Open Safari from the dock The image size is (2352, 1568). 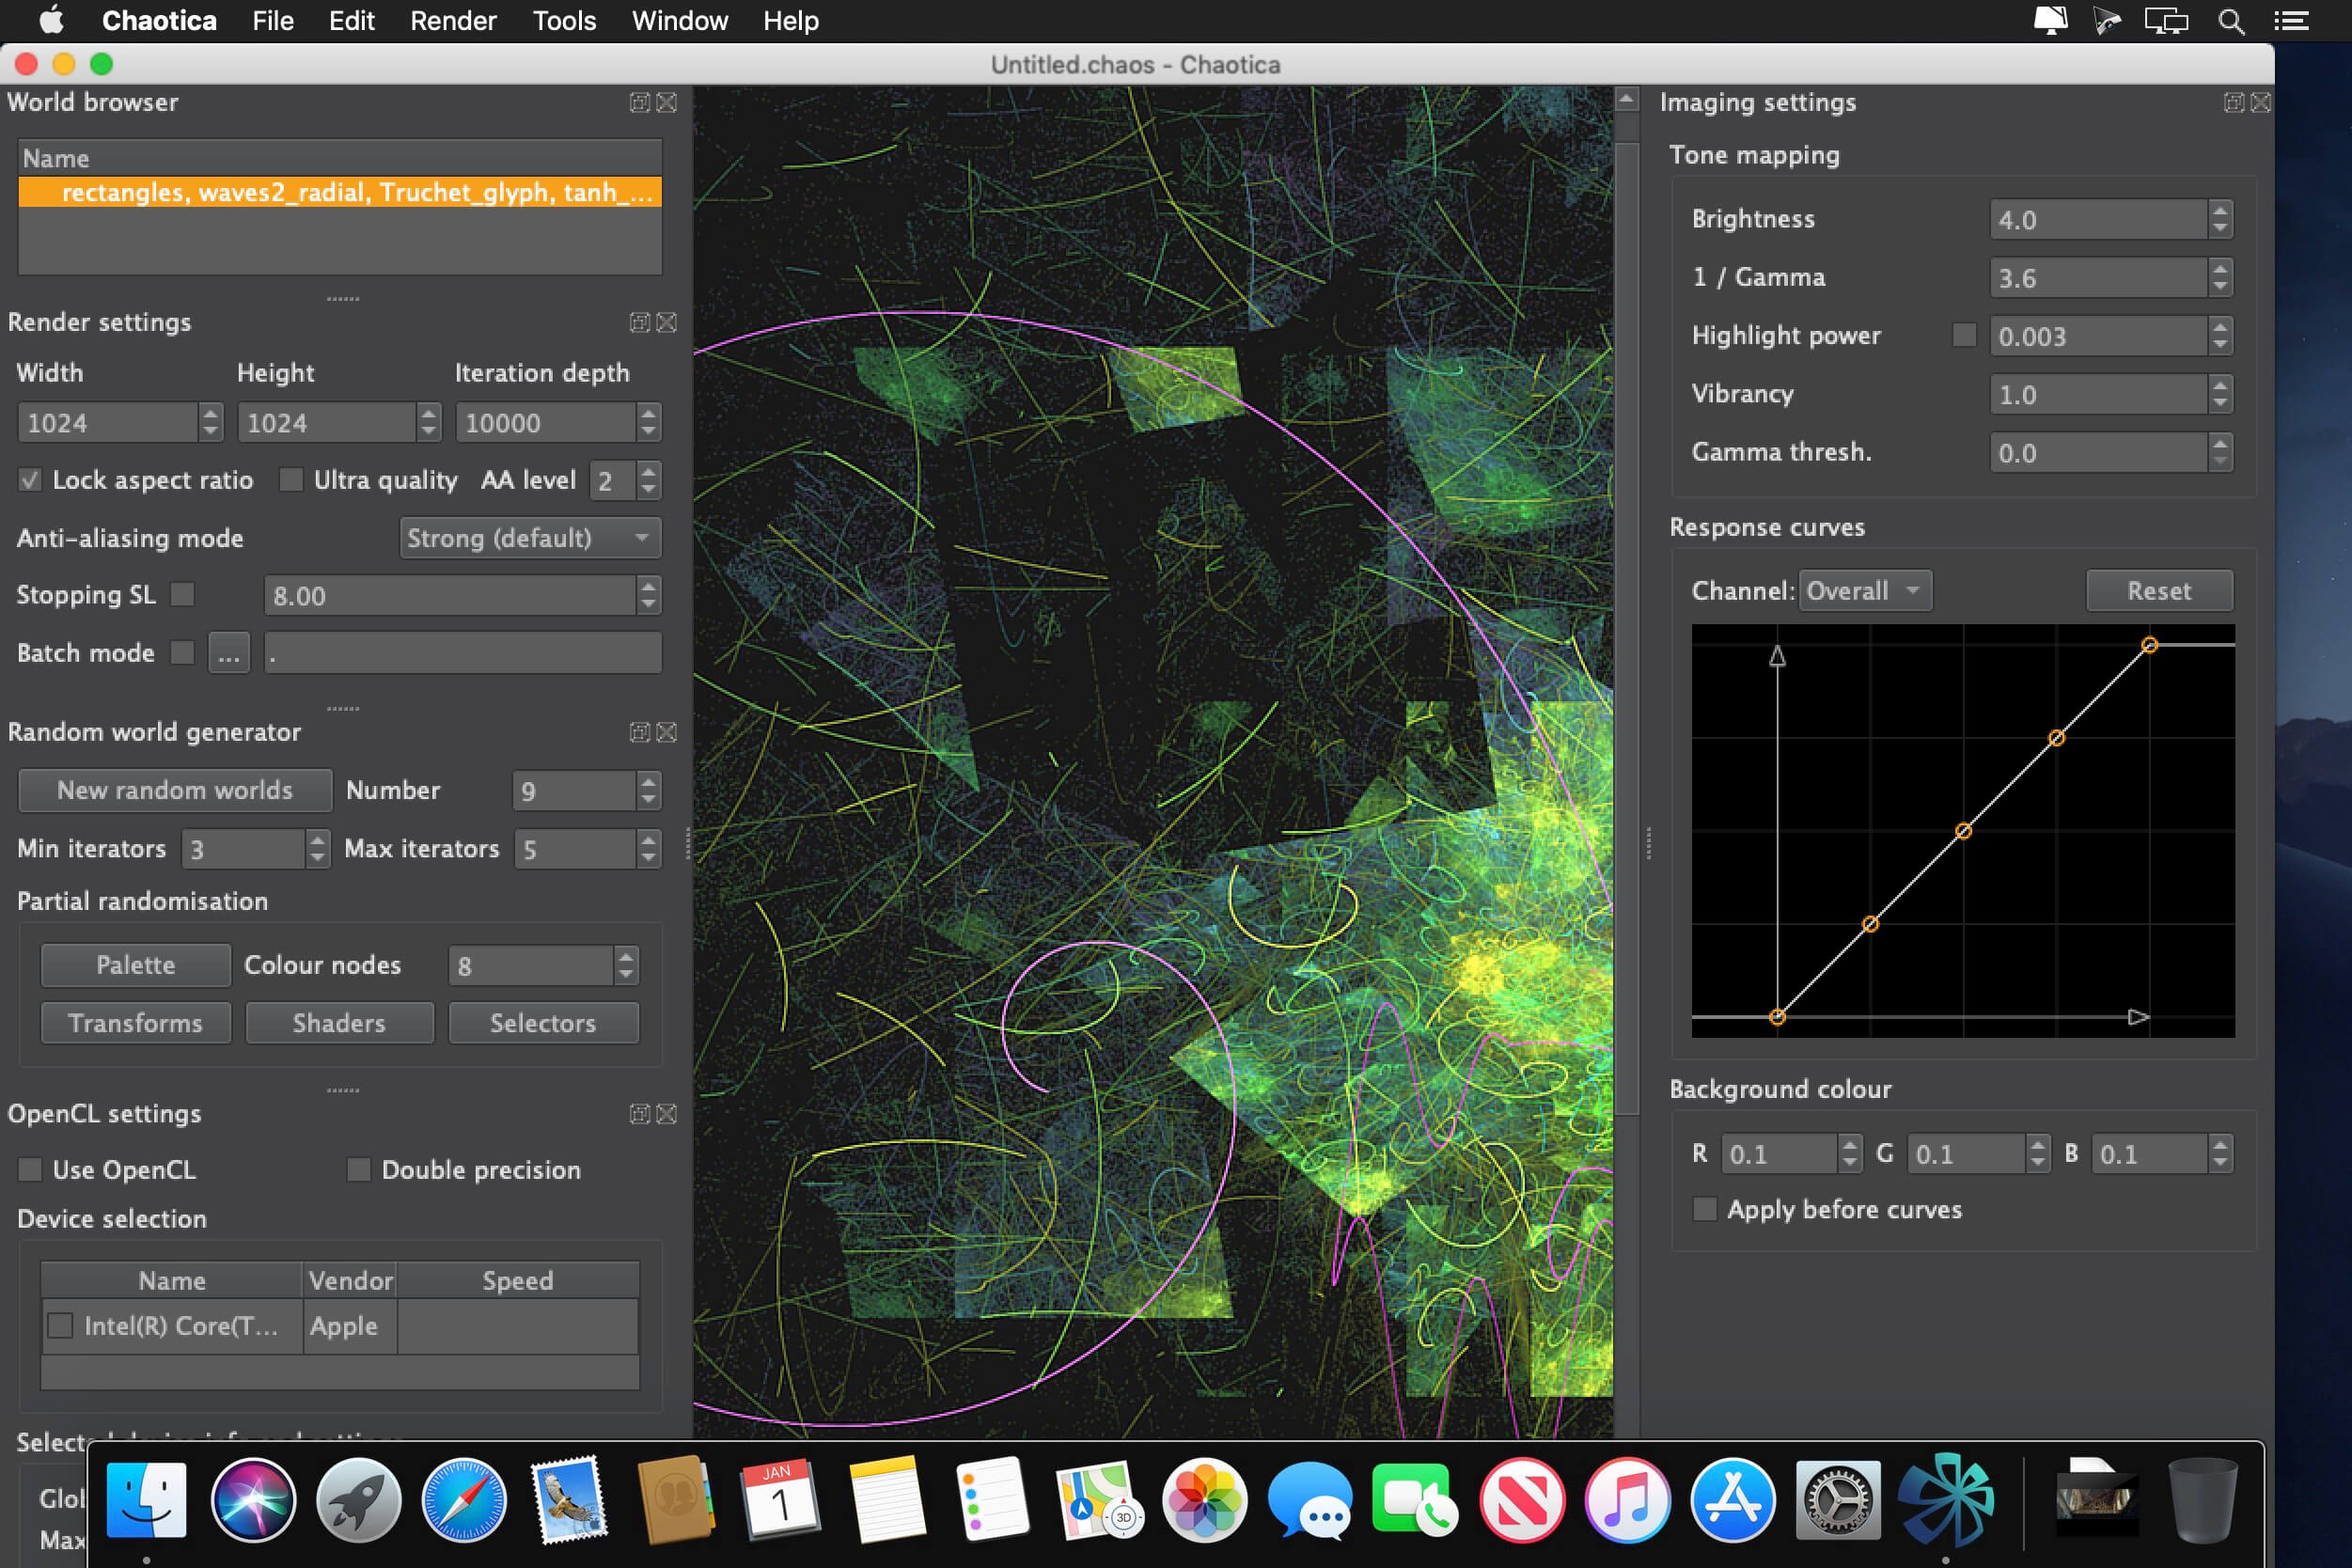pyautogui.click(x=464, y=1500)
